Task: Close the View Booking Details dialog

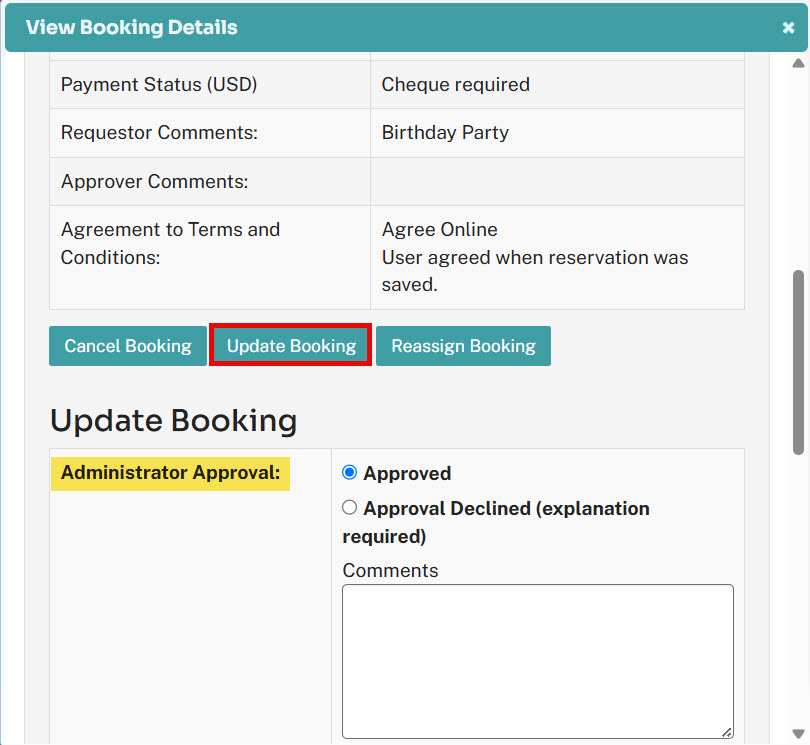Action: (x=788, y=27)
